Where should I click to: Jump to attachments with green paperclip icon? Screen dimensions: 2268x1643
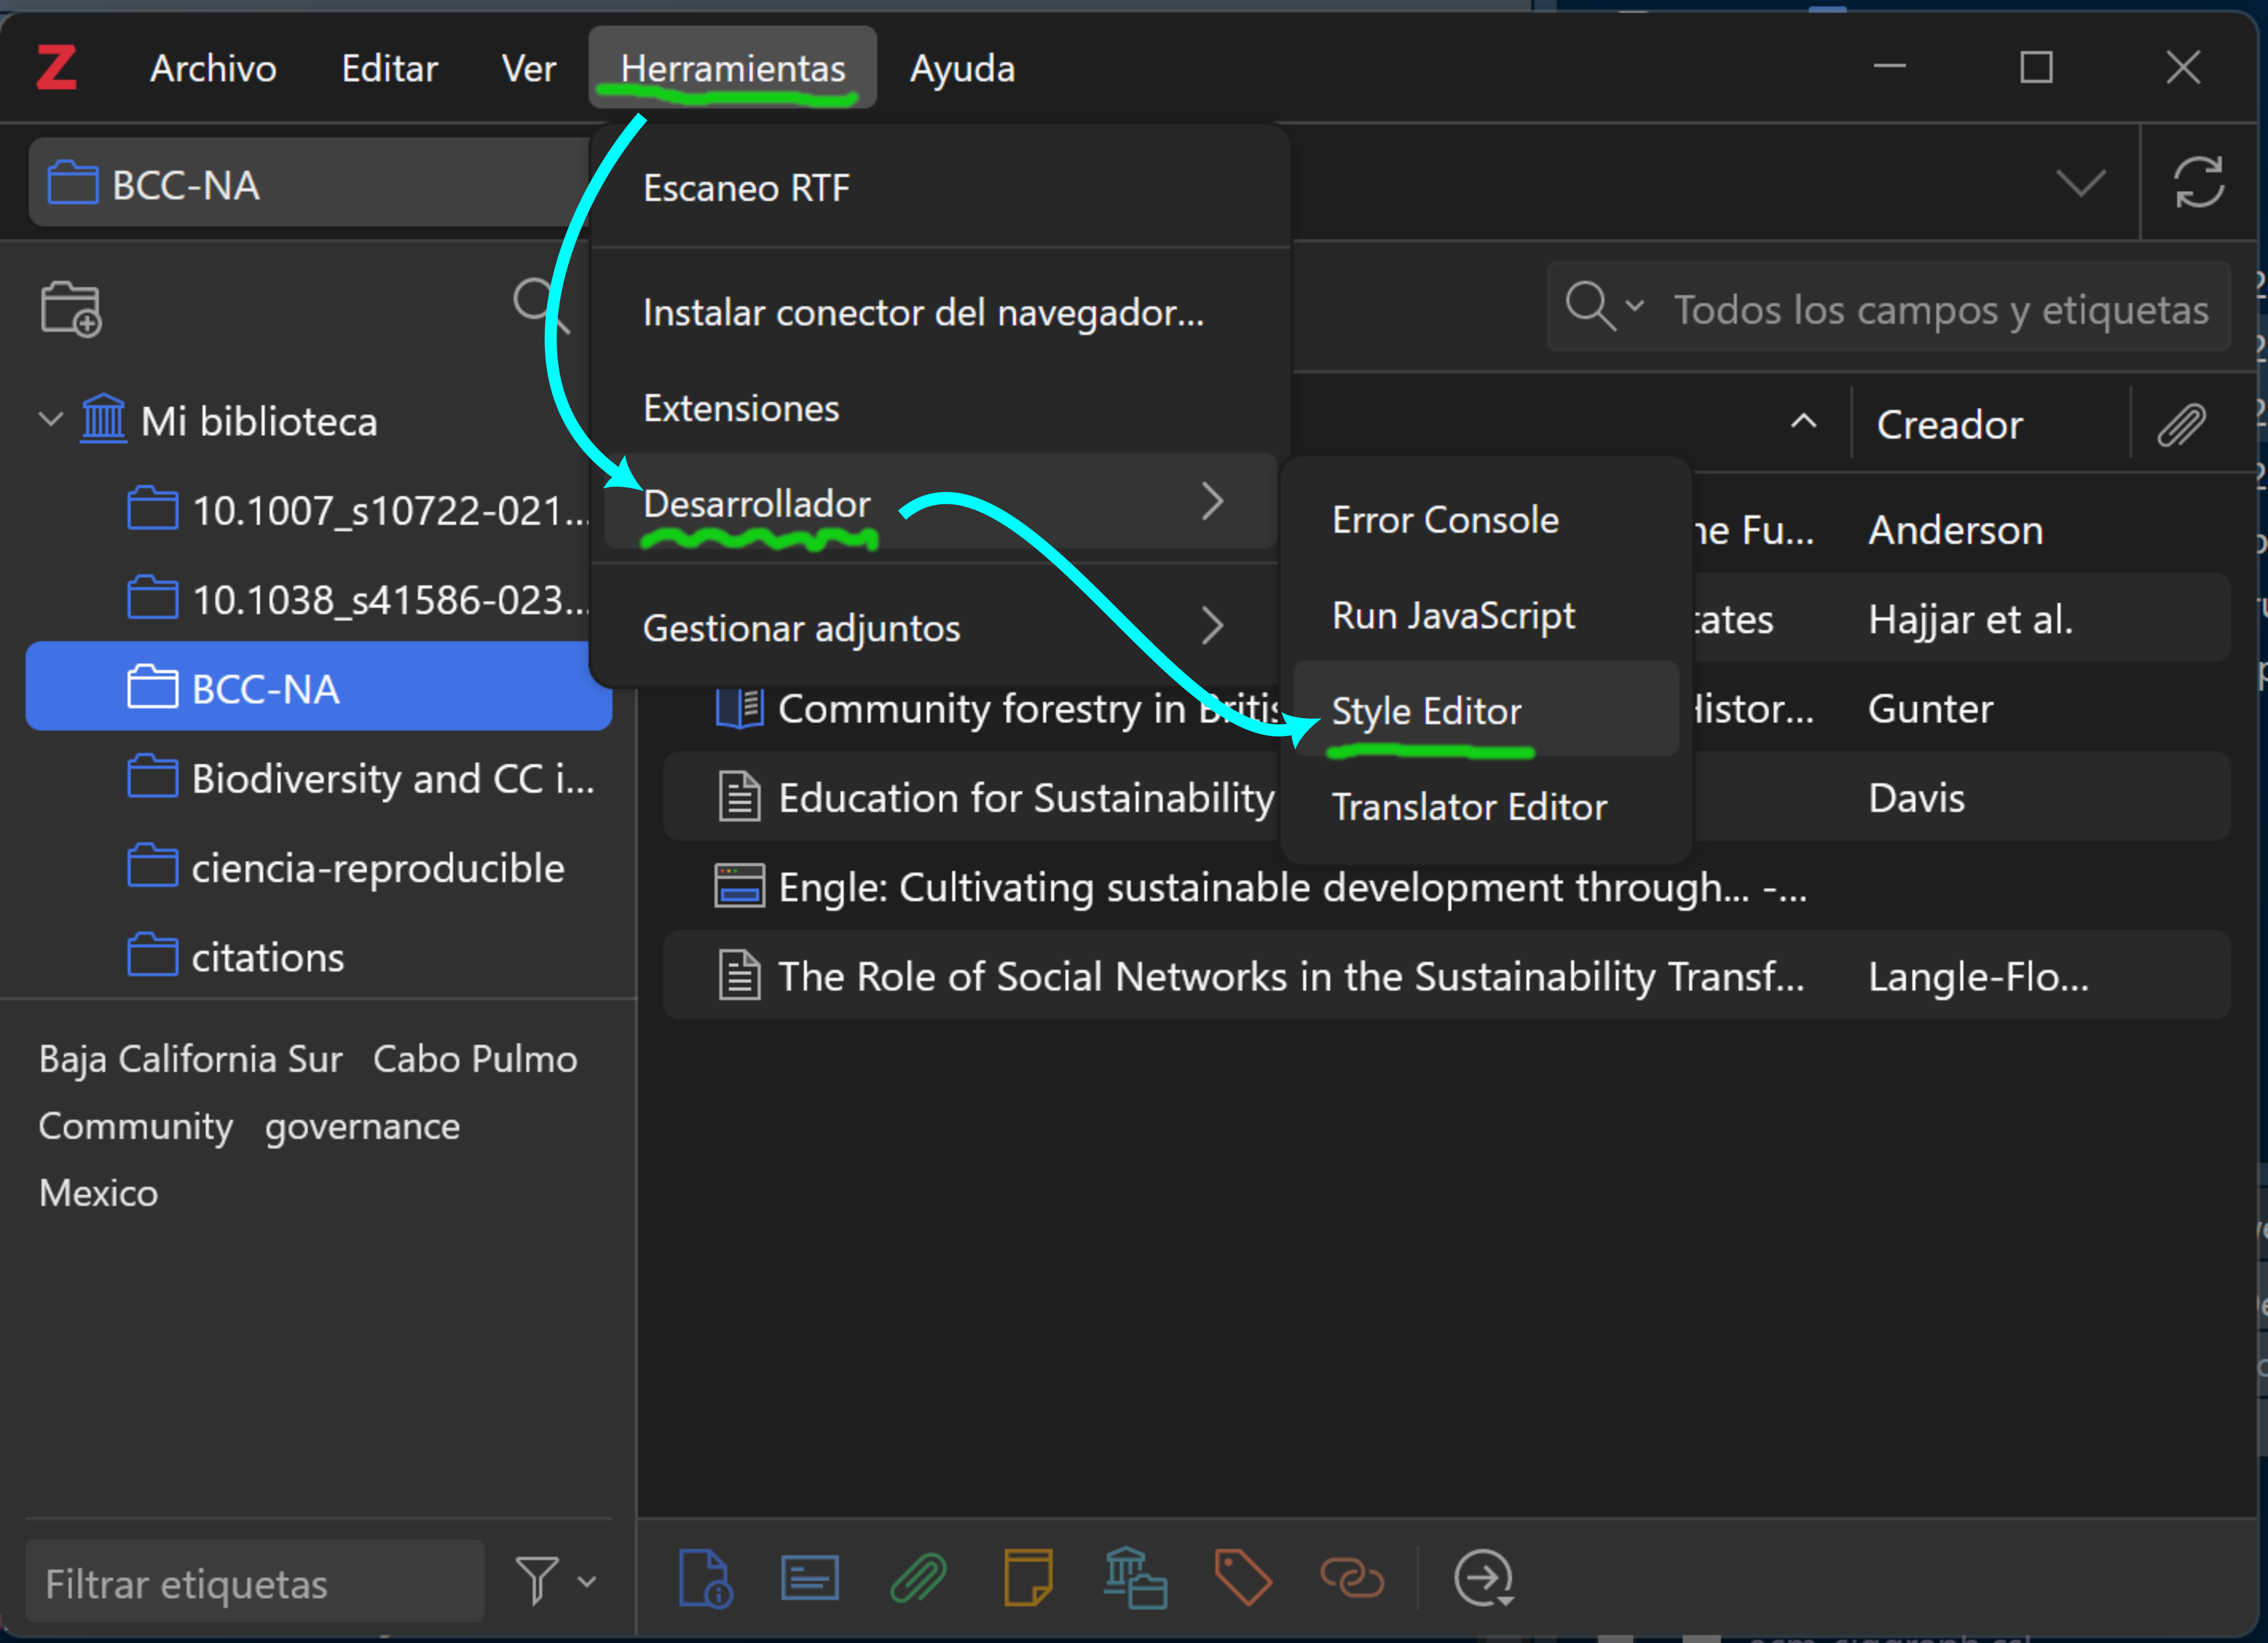coord(918,1578)
